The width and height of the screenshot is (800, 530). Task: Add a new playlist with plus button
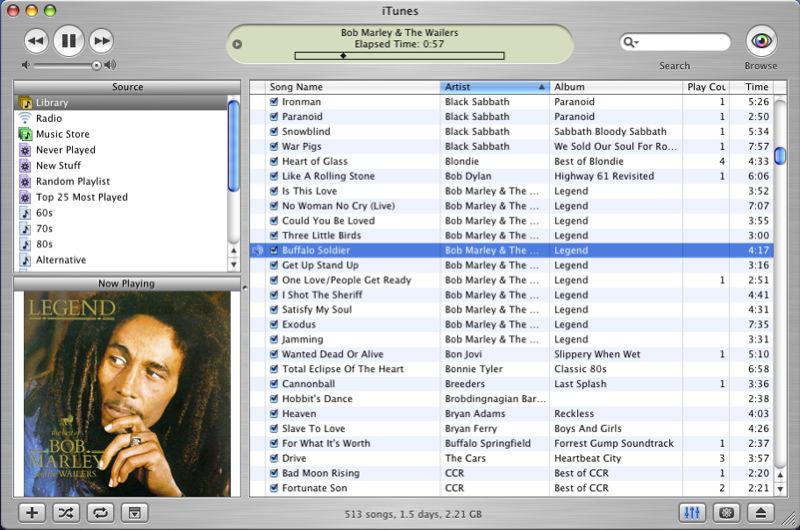[32, 512]
